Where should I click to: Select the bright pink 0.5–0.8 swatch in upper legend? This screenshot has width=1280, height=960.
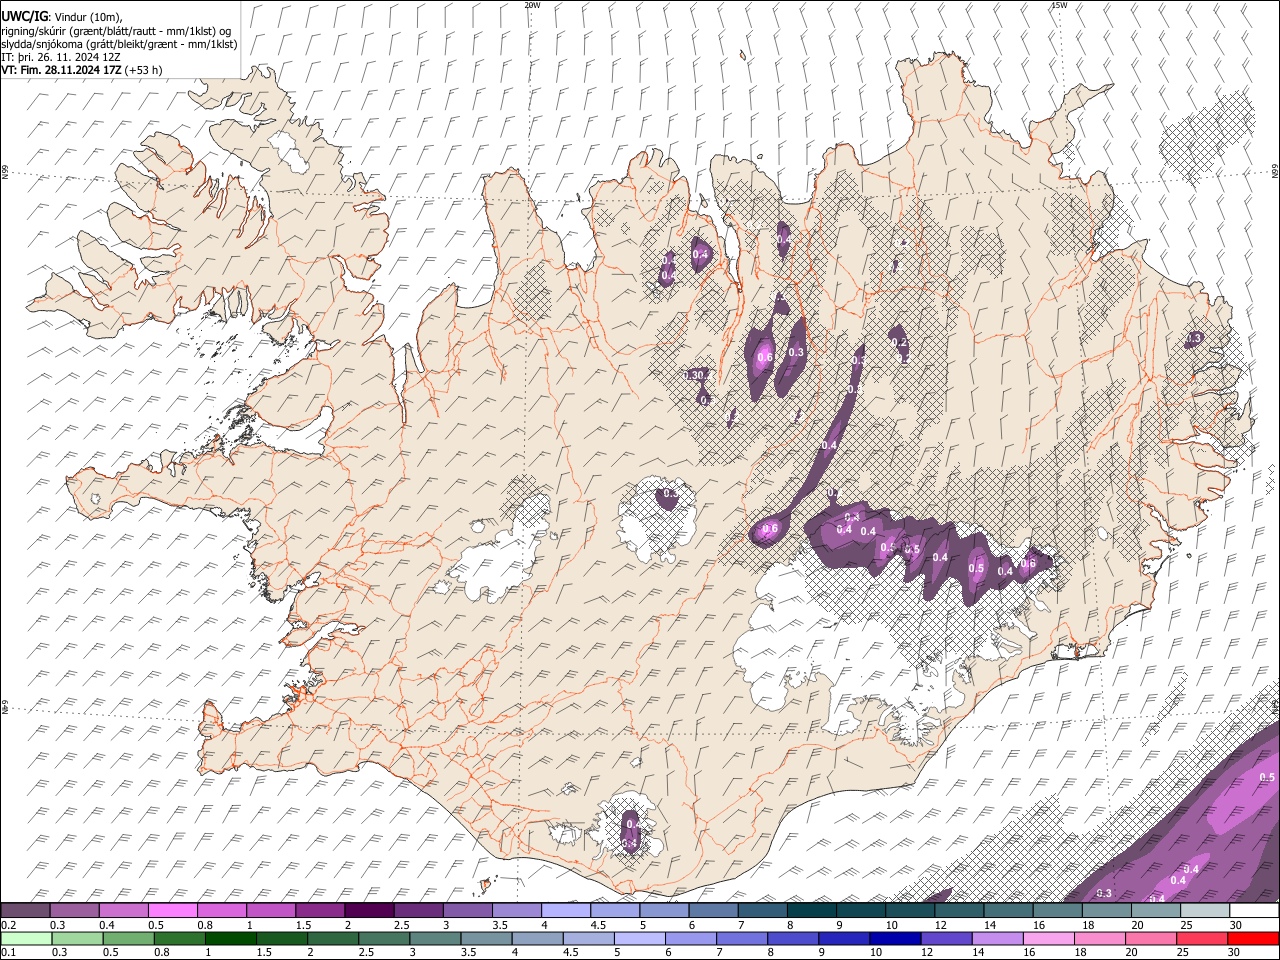point(172,910)
